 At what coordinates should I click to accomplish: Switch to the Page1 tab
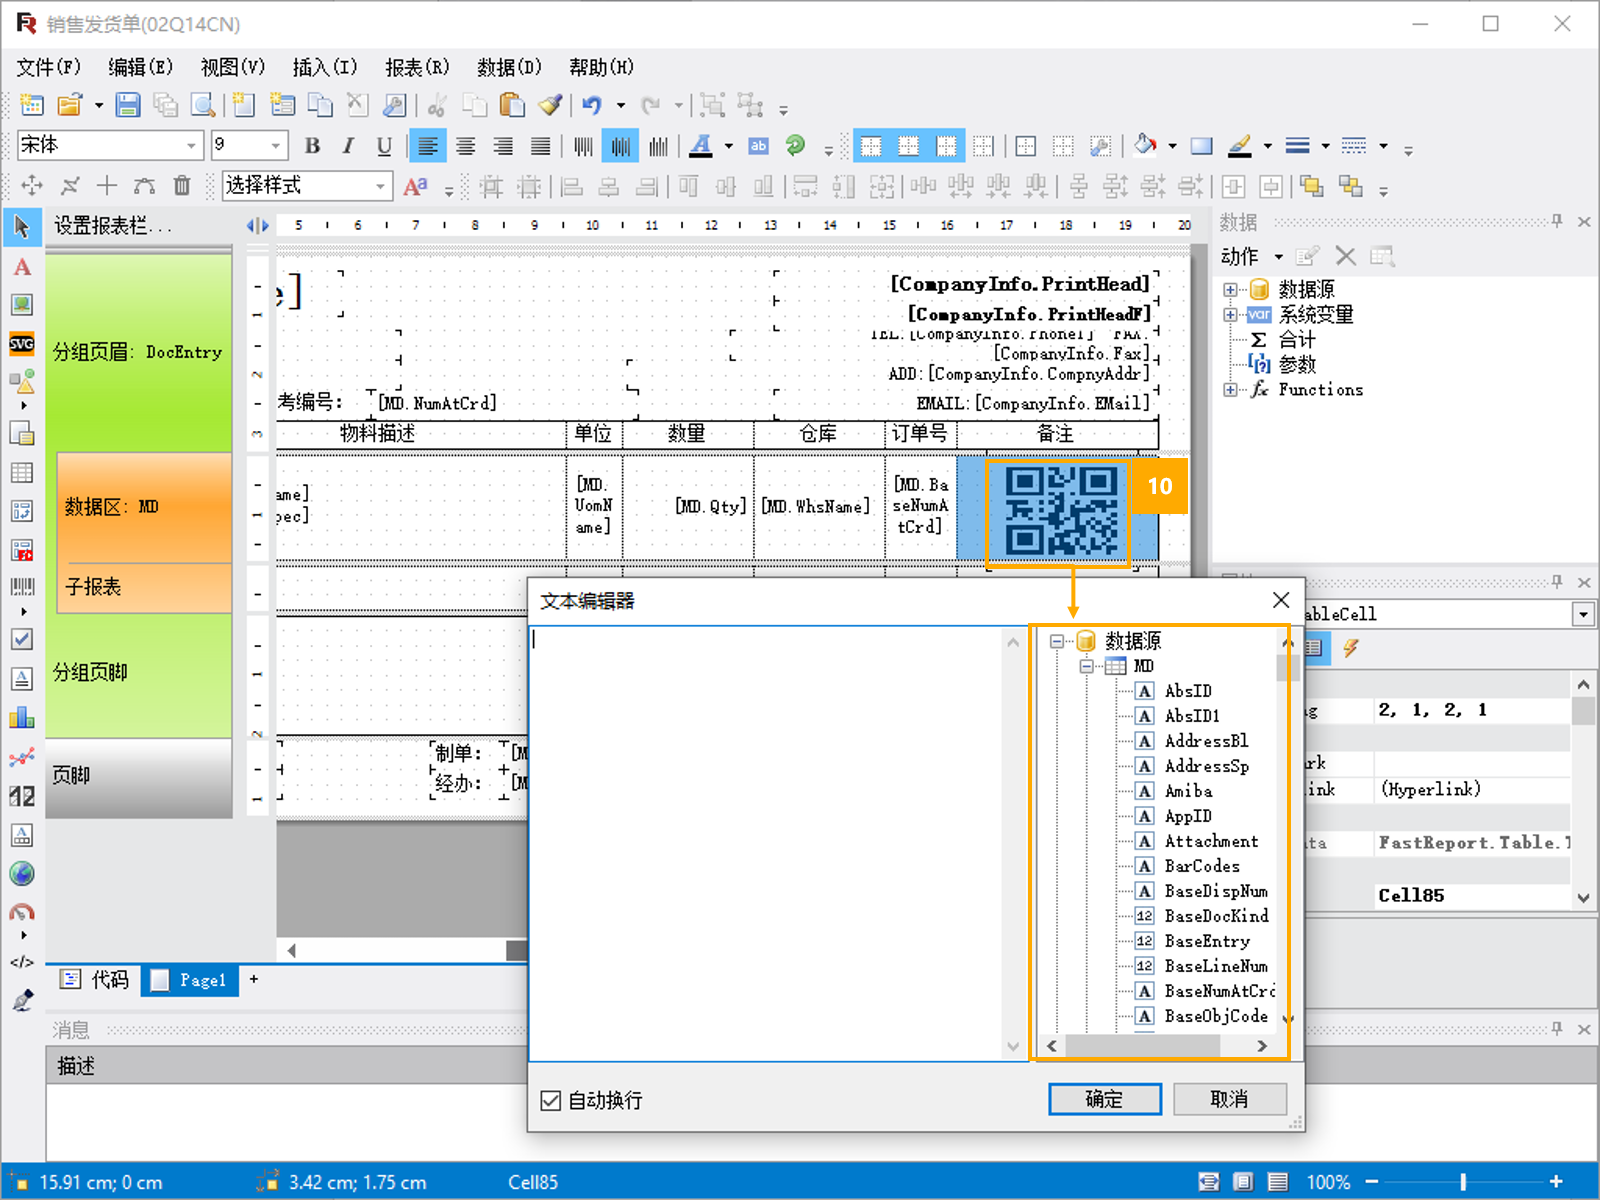[189, 980]
